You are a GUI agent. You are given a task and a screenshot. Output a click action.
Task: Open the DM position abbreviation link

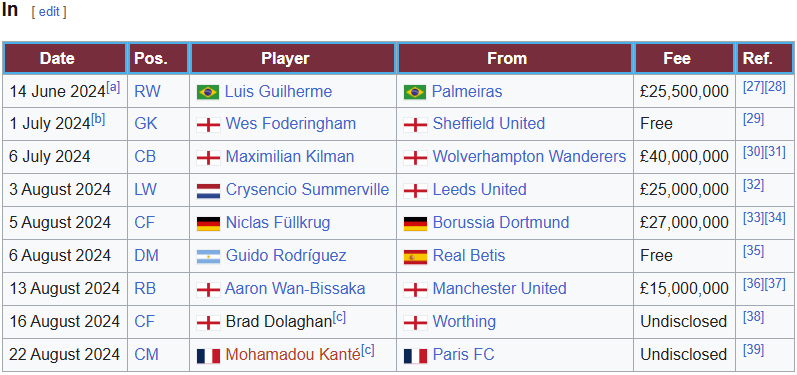point(146,256)
